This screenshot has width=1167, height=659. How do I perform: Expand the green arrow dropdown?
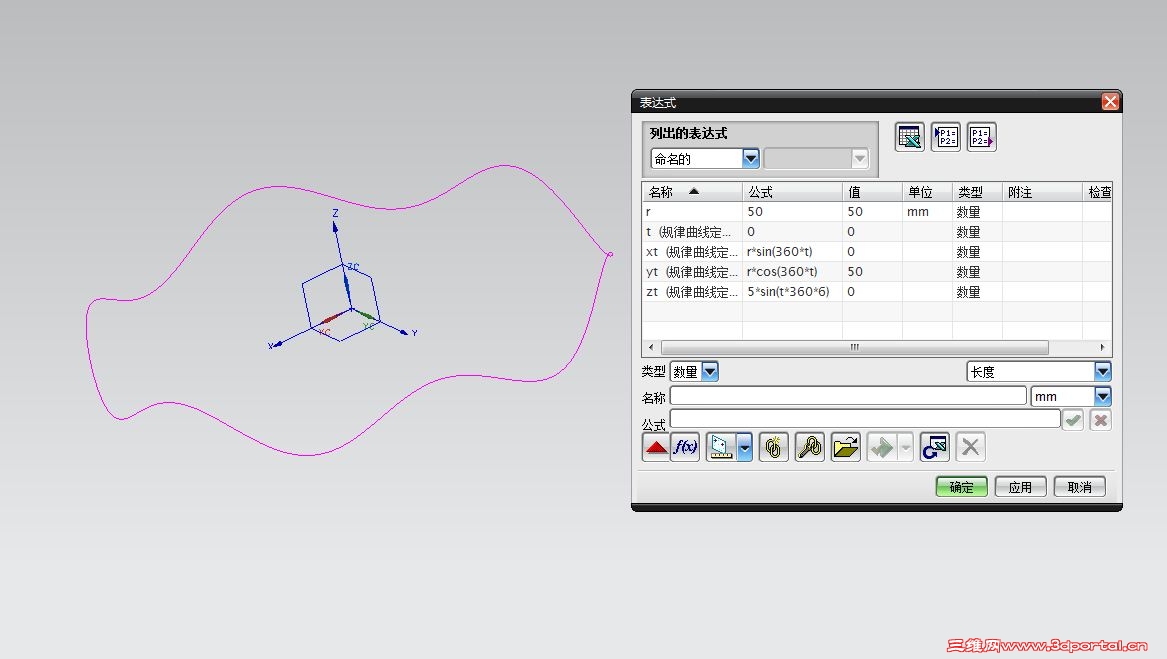pos(905,448)
